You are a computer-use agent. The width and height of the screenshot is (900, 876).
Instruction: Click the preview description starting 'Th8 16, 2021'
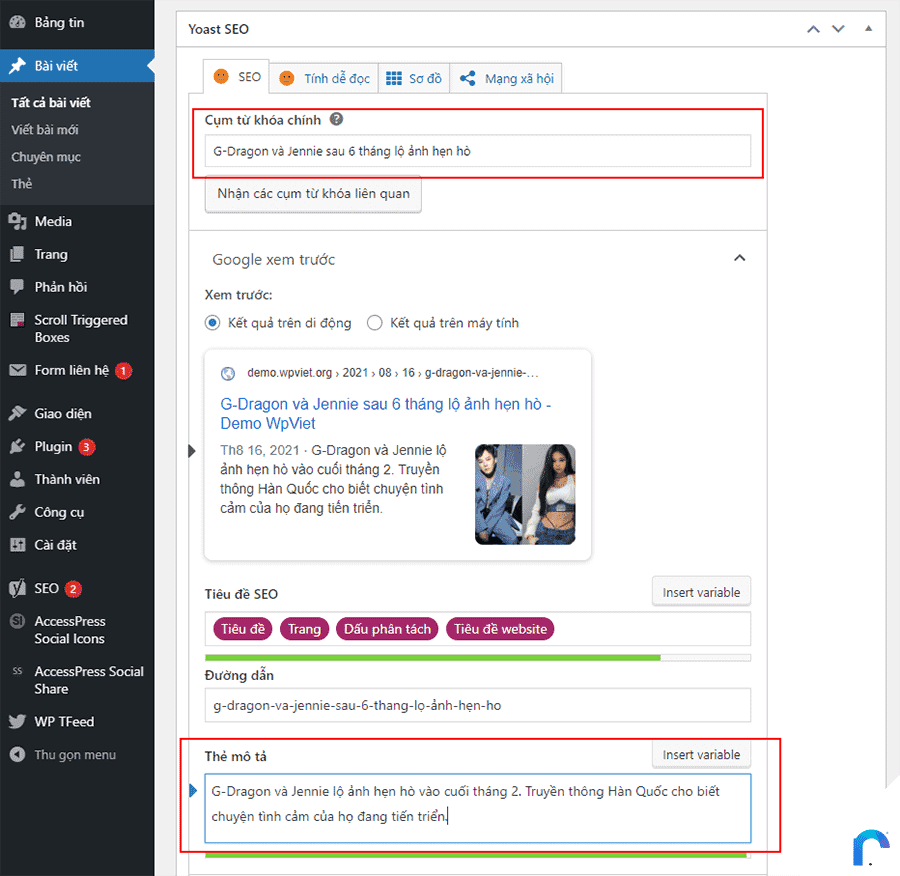(x=333, y=479)
